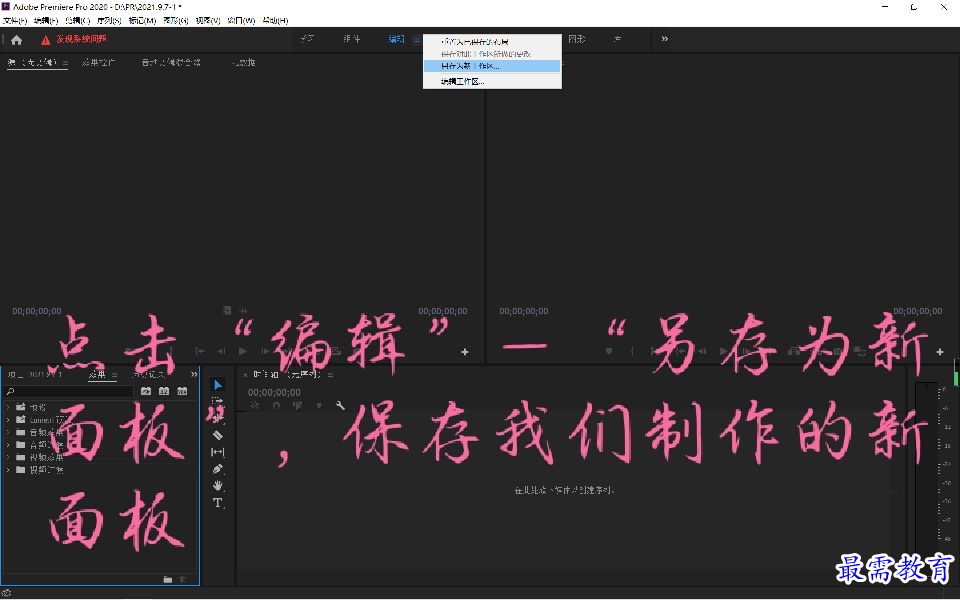Switch to the 音频剪辑混合器 tab

click(171, 62)
